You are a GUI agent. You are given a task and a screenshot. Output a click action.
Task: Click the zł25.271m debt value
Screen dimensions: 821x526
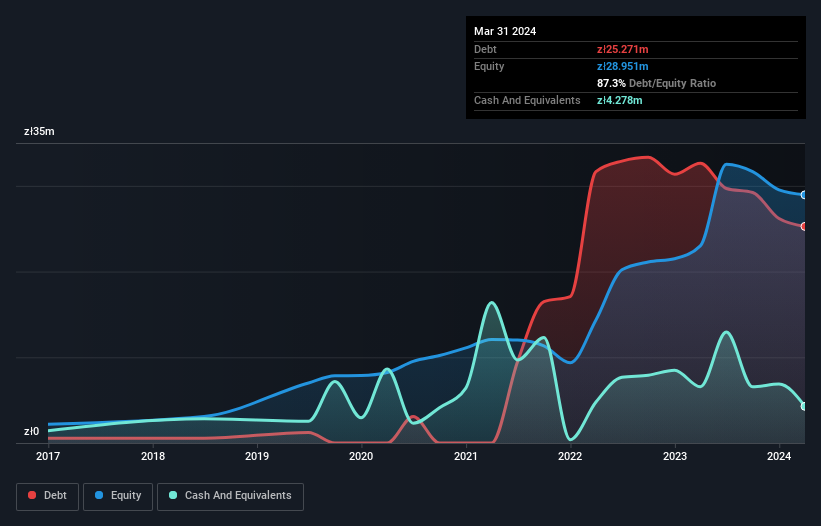coord(623,49)
